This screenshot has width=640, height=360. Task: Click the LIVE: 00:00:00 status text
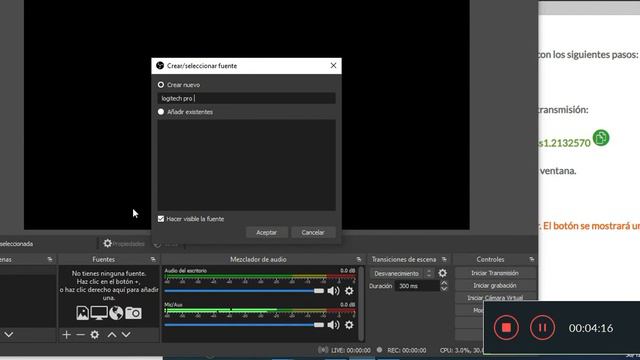(351, 350)
